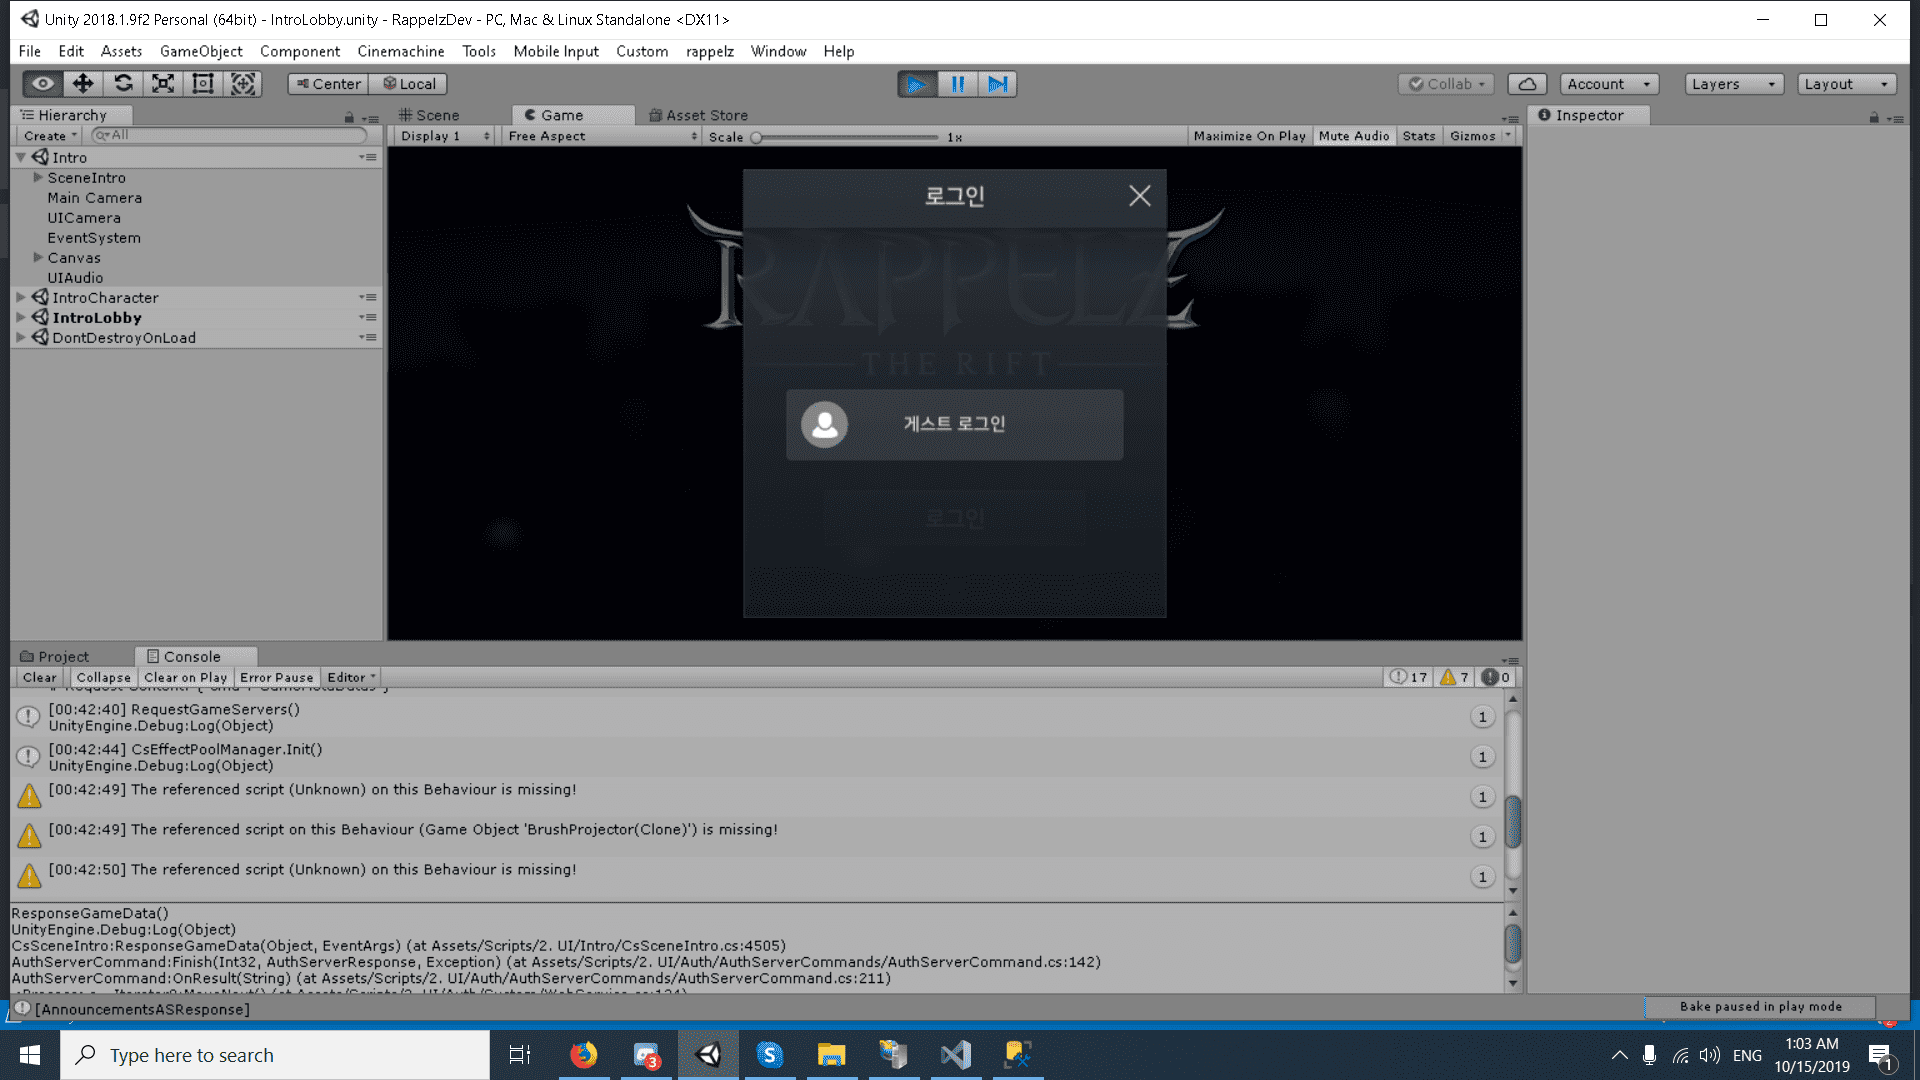1920x1080 pixels.
Task: Toggle Maximize On Play
Action: tap(1249, 136)
